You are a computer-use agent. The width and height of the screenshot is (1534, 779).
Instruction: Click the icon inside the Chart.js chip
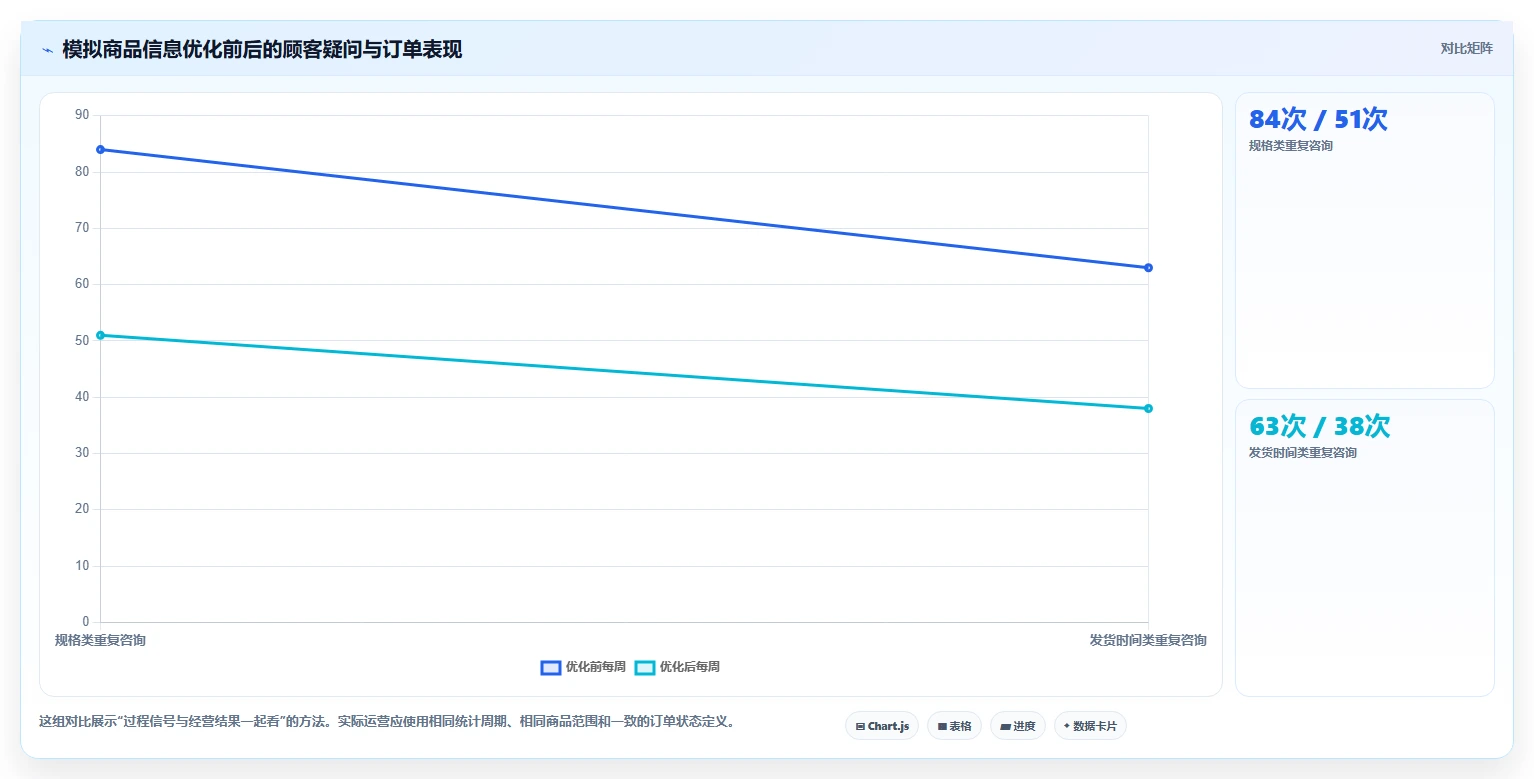point(860,727)
